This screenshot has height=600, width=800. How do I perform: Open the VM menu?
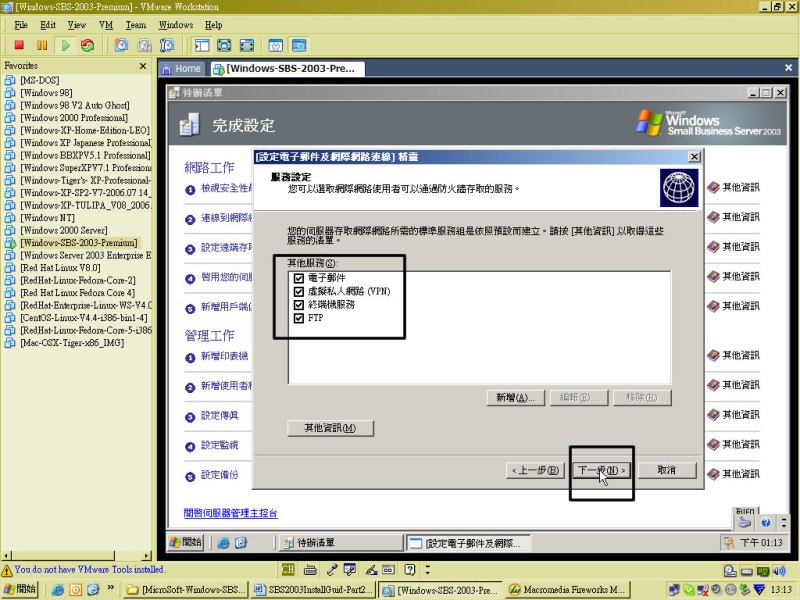tap(106, 25)
